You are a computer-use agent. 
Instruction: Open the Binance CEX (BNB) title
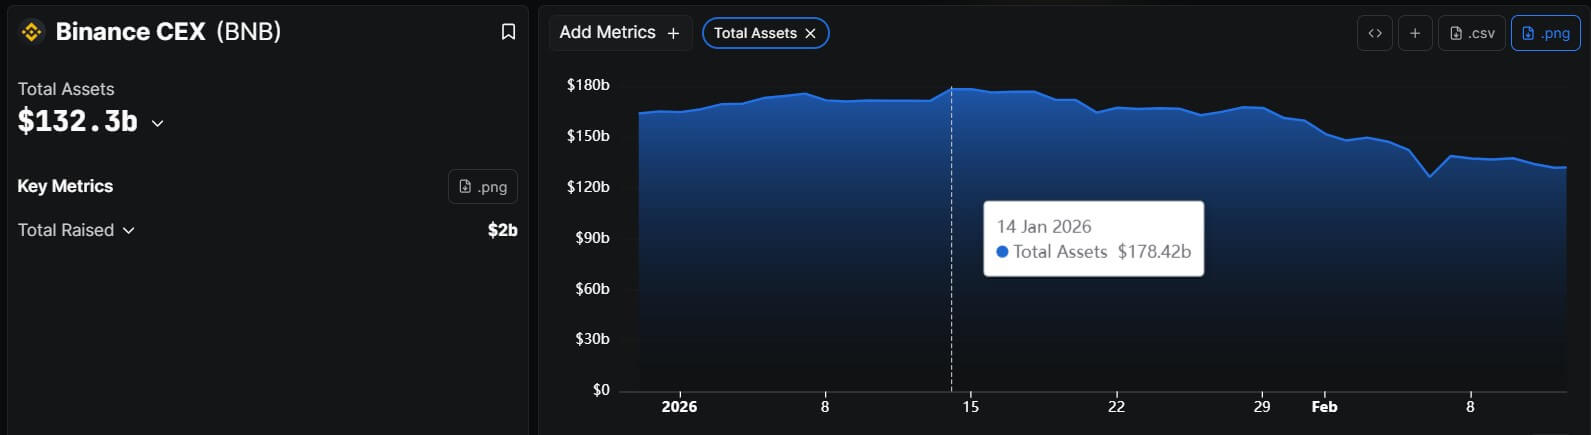pos(168,32)
